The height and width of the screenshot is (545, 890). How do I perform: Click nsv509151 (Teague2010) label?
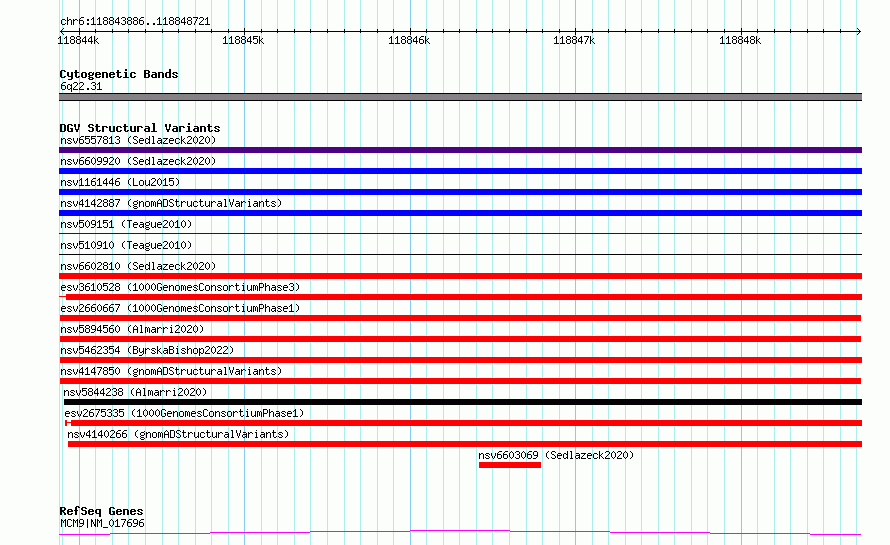point(126,224)
